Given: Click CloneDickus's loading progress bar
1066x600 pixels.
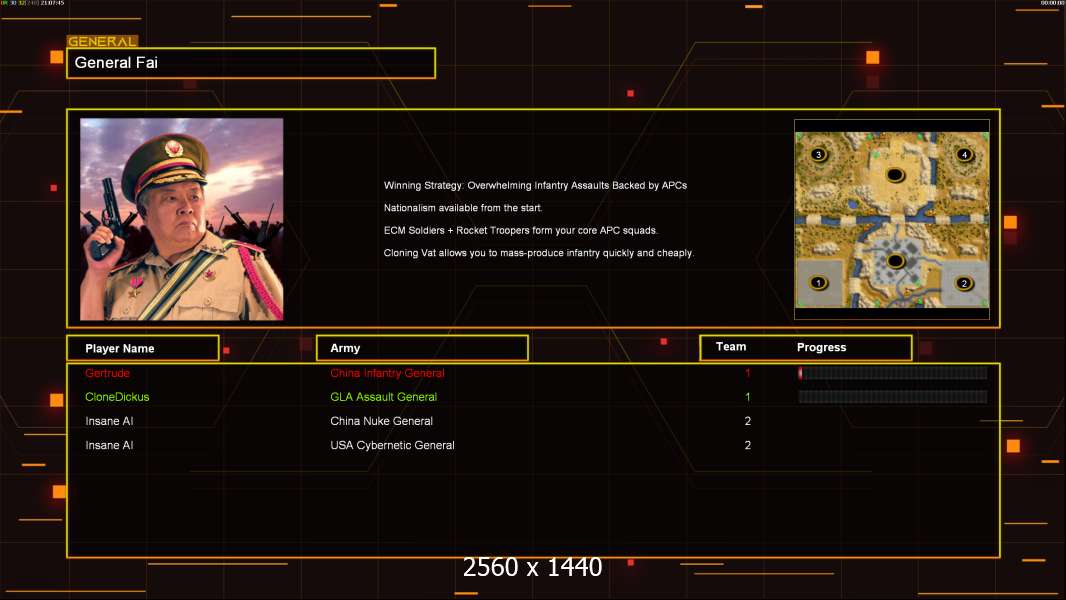Looking at the screenshot, I should click(x=893, y=397).
